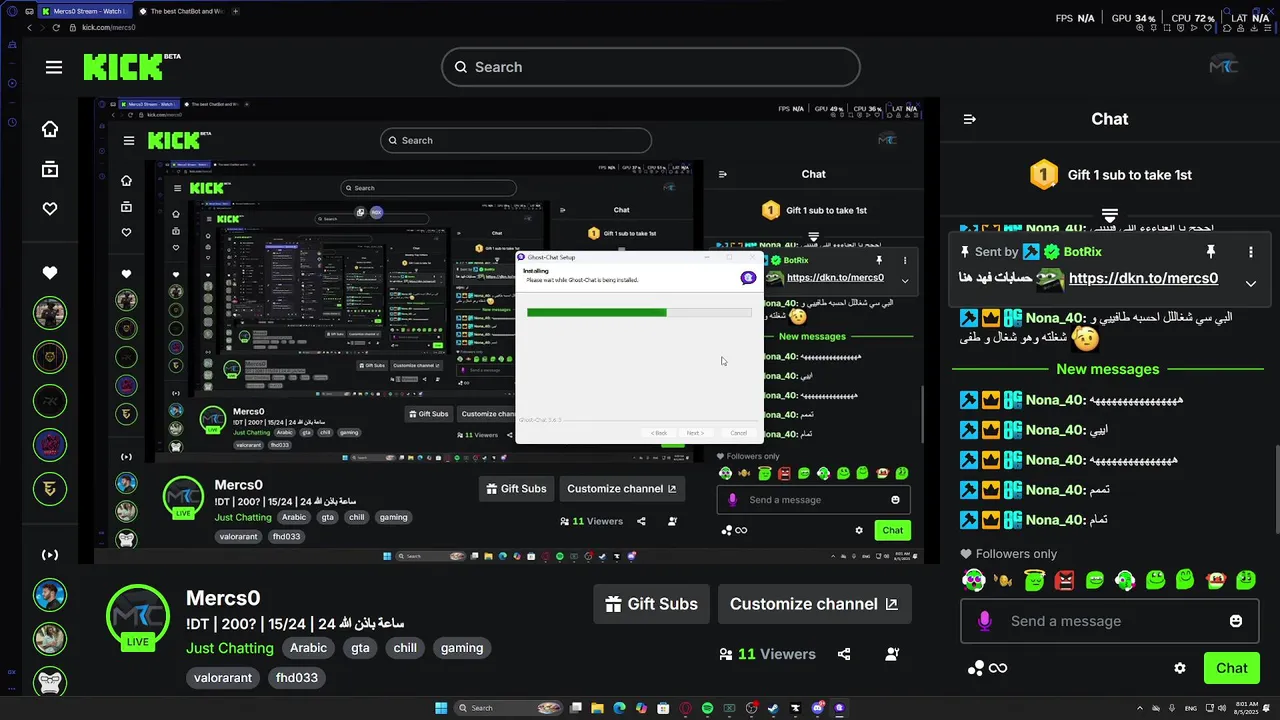The width and height of the screenshot is (1280, 720).
Task: Click the 11 Viewers count below video
Action: pyautogui.click(x=768, y=654)
